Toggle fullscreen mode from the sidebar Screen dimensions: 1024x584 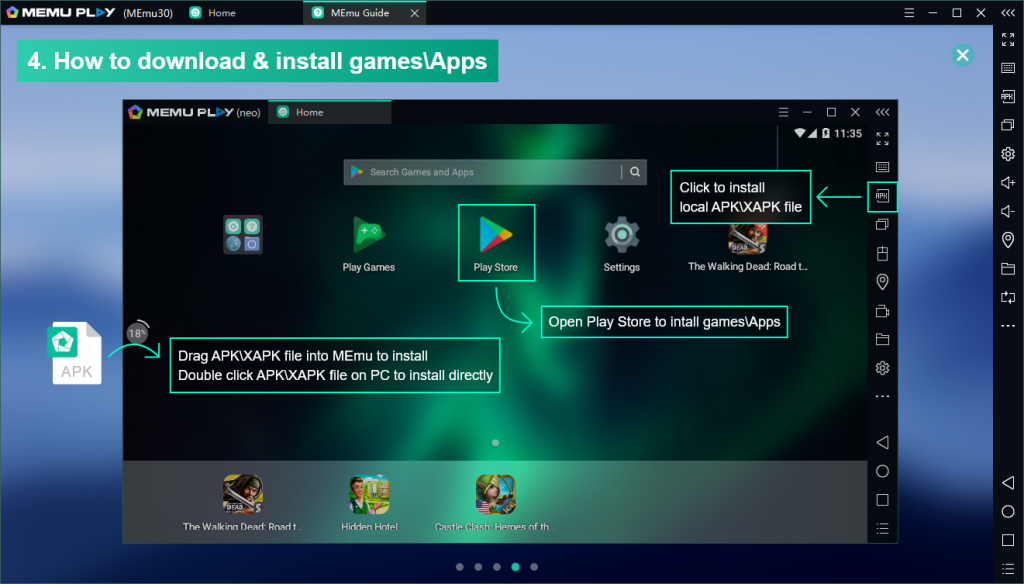1008,40
